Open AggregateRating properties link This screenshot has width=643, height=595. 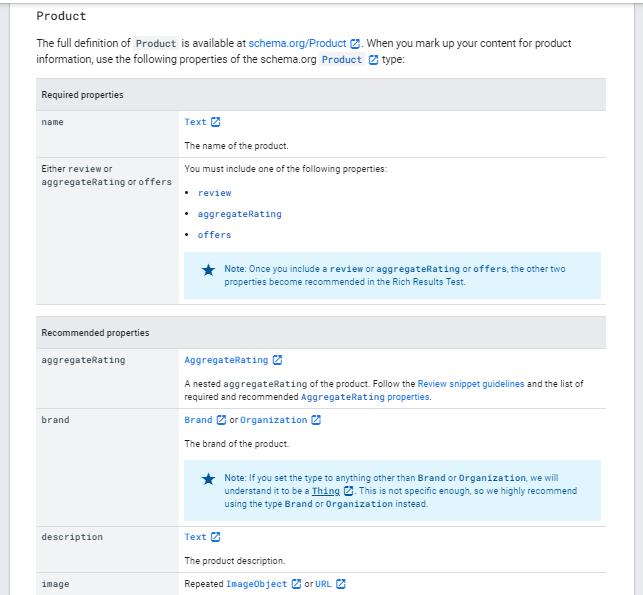click(x=365, y=397)
